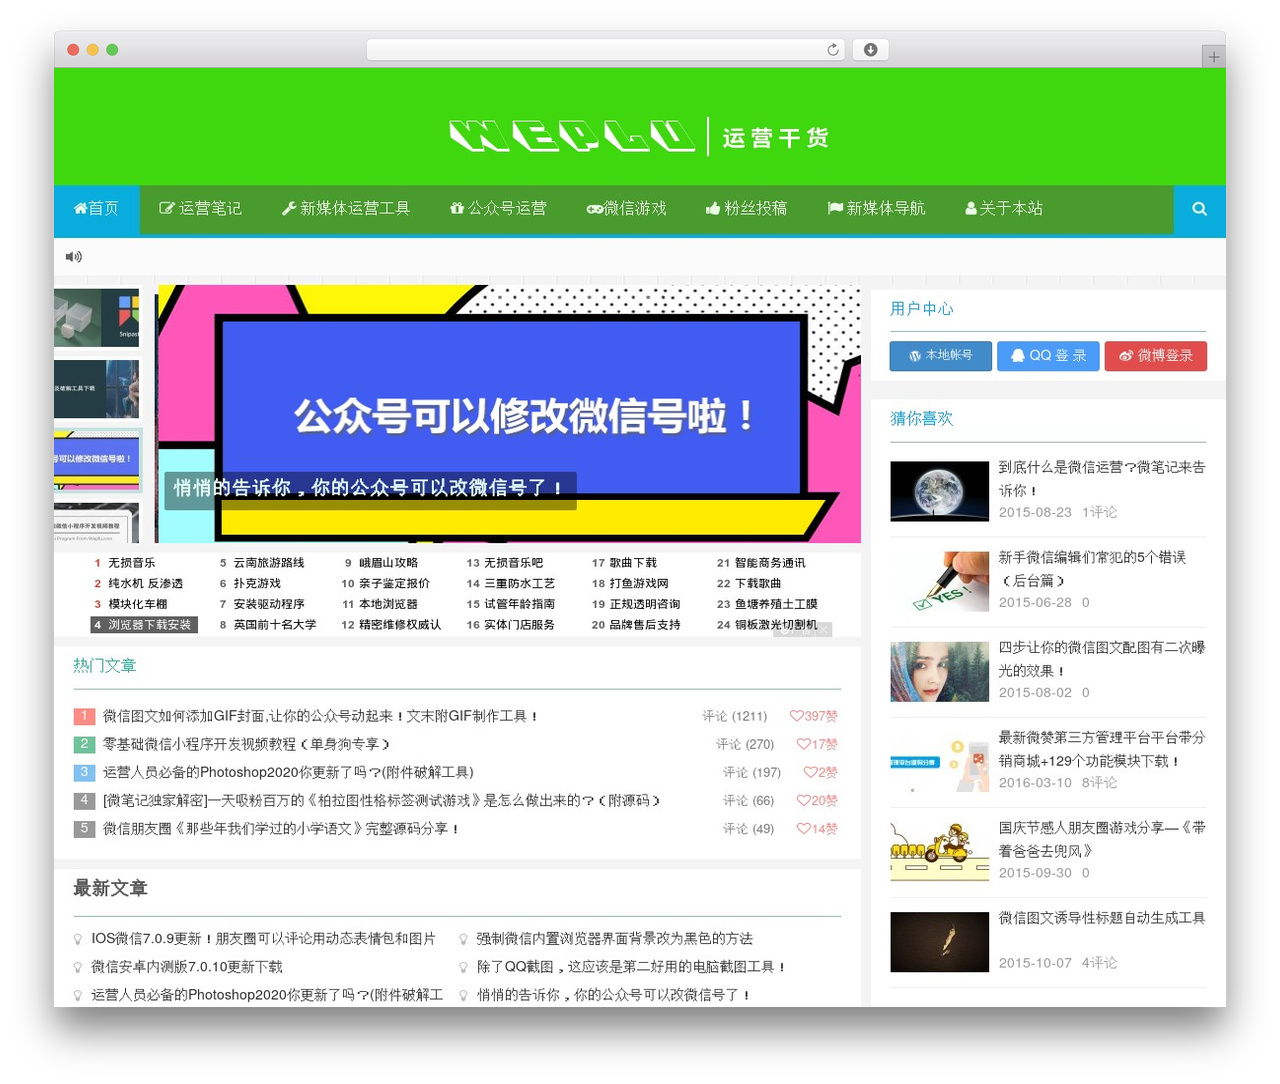Click the browser download arrow icon
This screenshot has width=1280, height=1084.
(870, 50)
